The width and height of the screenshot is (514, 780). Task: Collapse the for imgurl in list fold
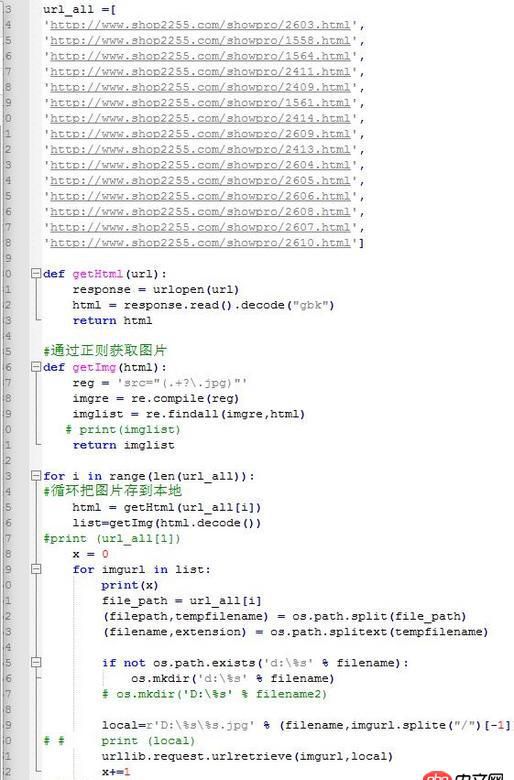(x=36, y=569)
